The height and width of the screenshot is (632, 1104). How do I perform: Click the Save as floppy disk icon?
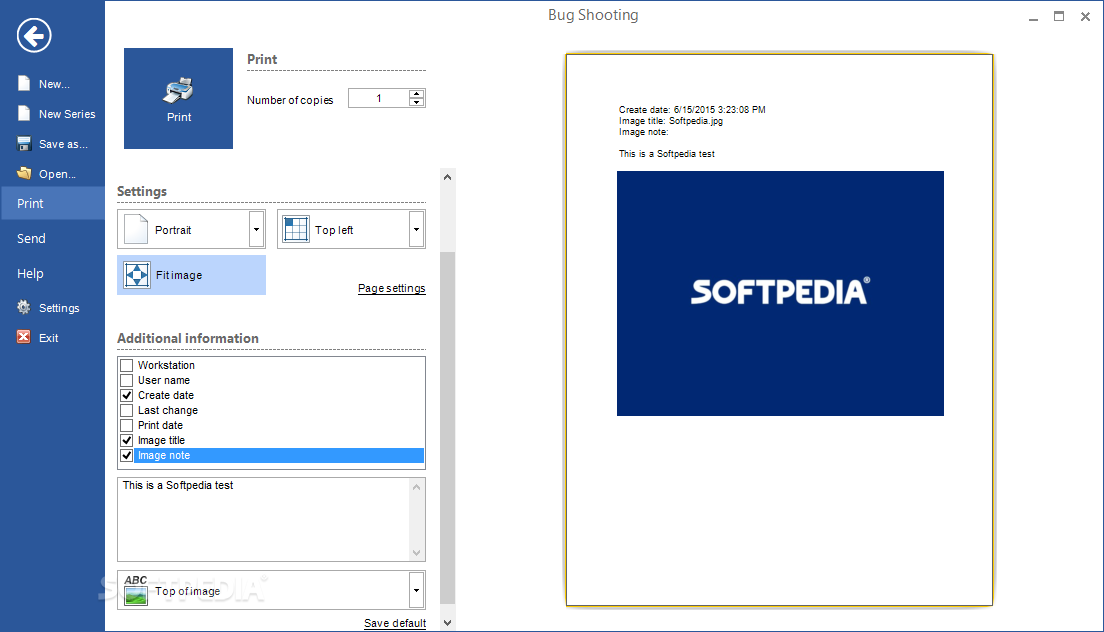(x=24, y=144)
